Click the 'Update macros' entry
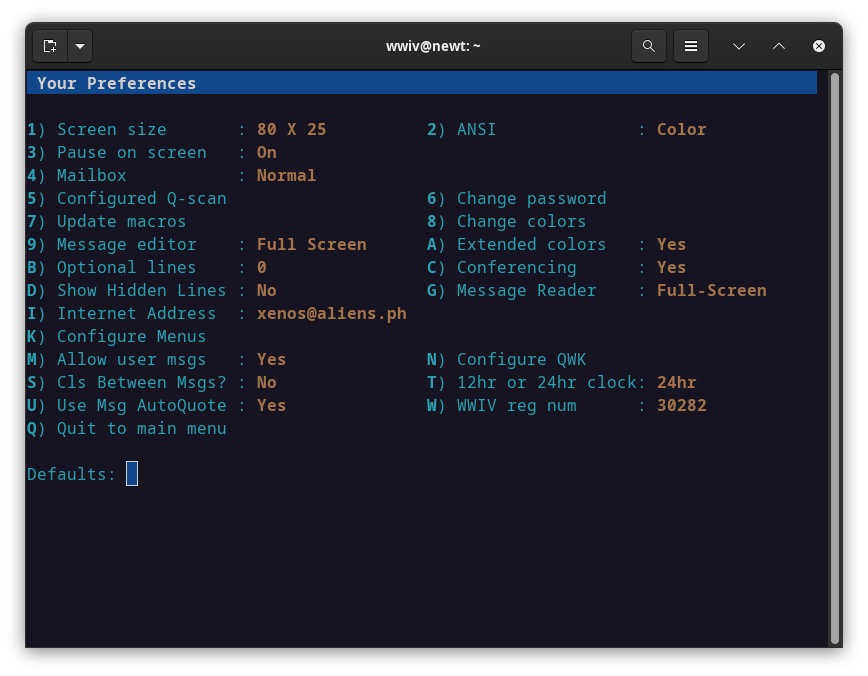Screen dimensions: 868x676 coord(121,221)
